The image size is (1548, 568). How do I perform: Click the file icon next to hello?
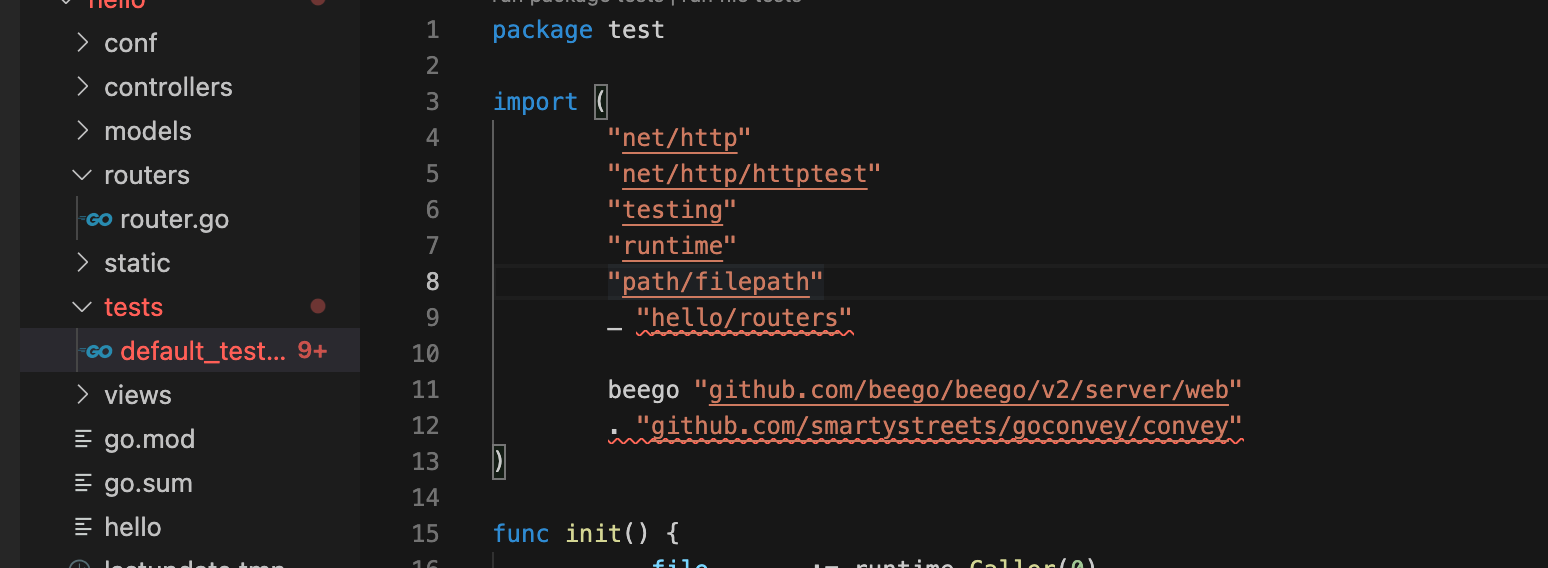[x=84, y=528]
